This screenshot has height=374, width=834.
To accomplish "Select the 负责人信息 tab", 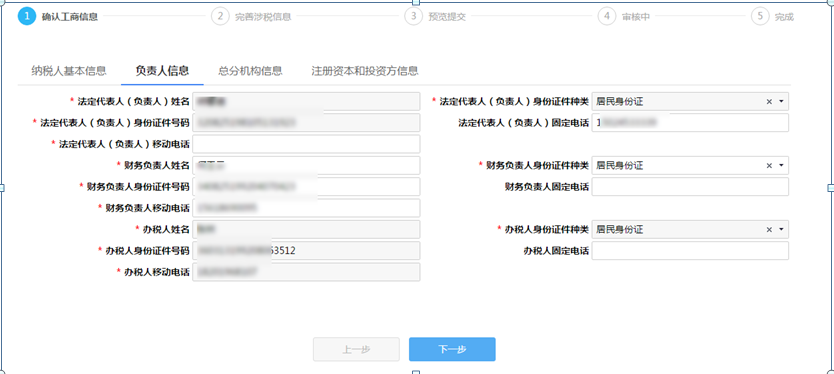I will pyautogui.click(x=162, y=71).
